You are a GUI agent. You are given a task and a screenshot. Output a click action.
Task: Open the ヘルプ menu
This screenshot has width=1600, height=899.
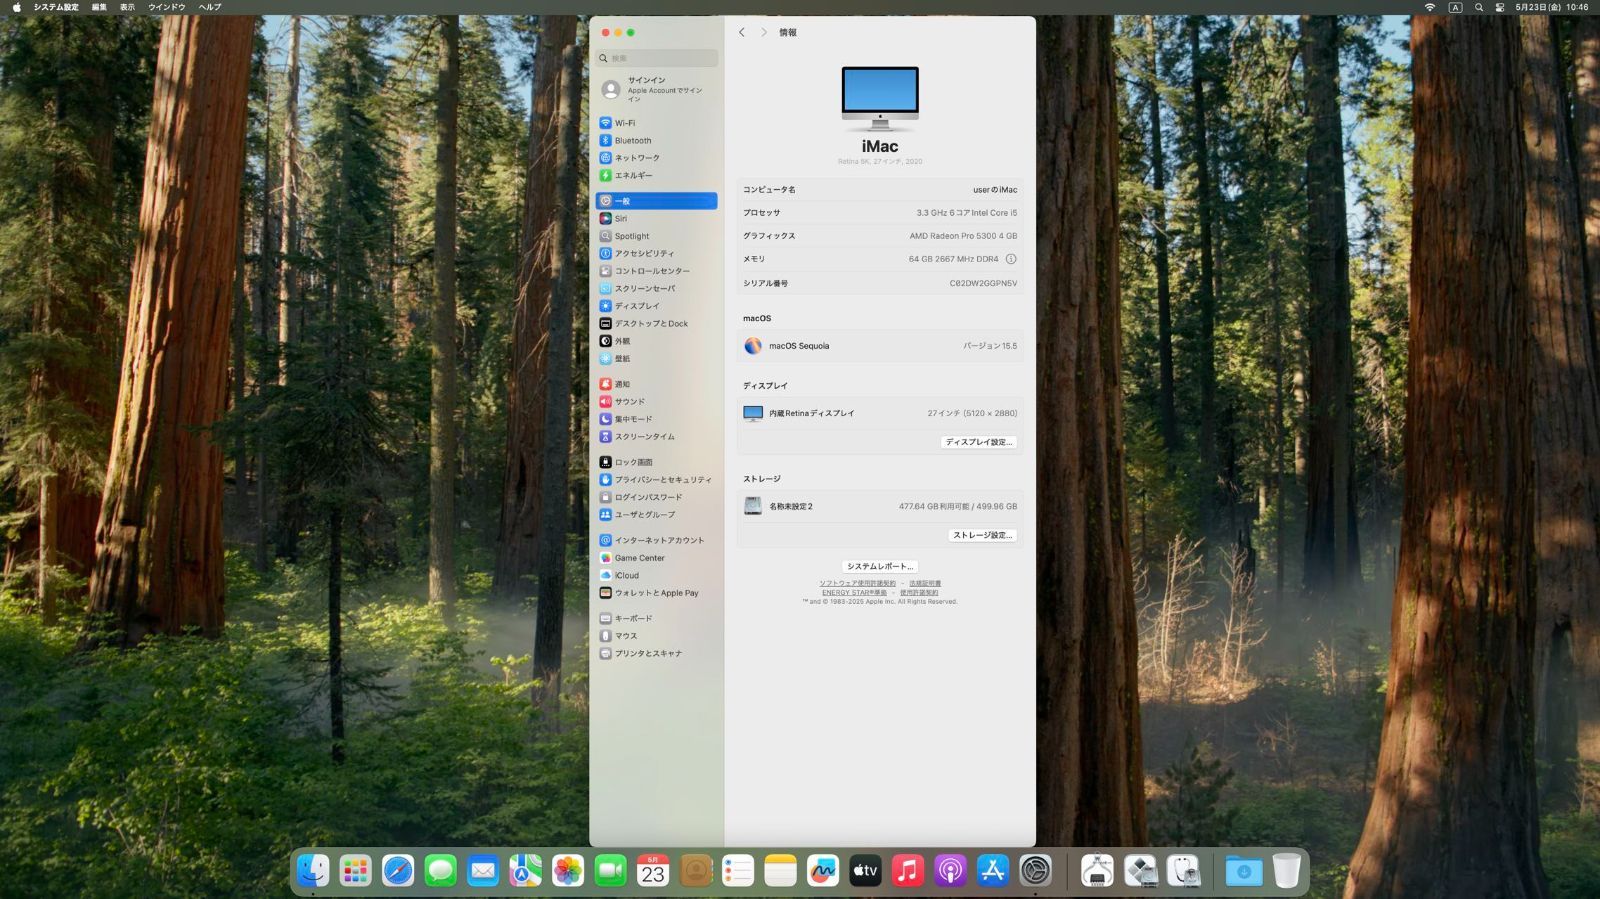pyautogui.click(x=210, y=7)
